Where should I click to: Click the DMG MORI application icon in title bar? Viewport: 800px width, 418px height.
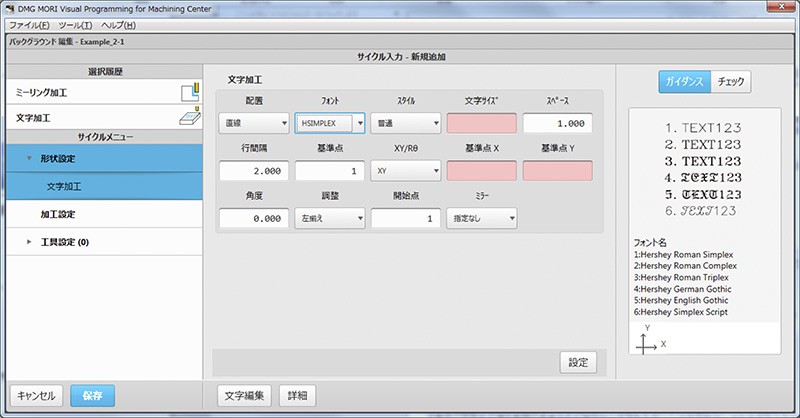[10, 8]
